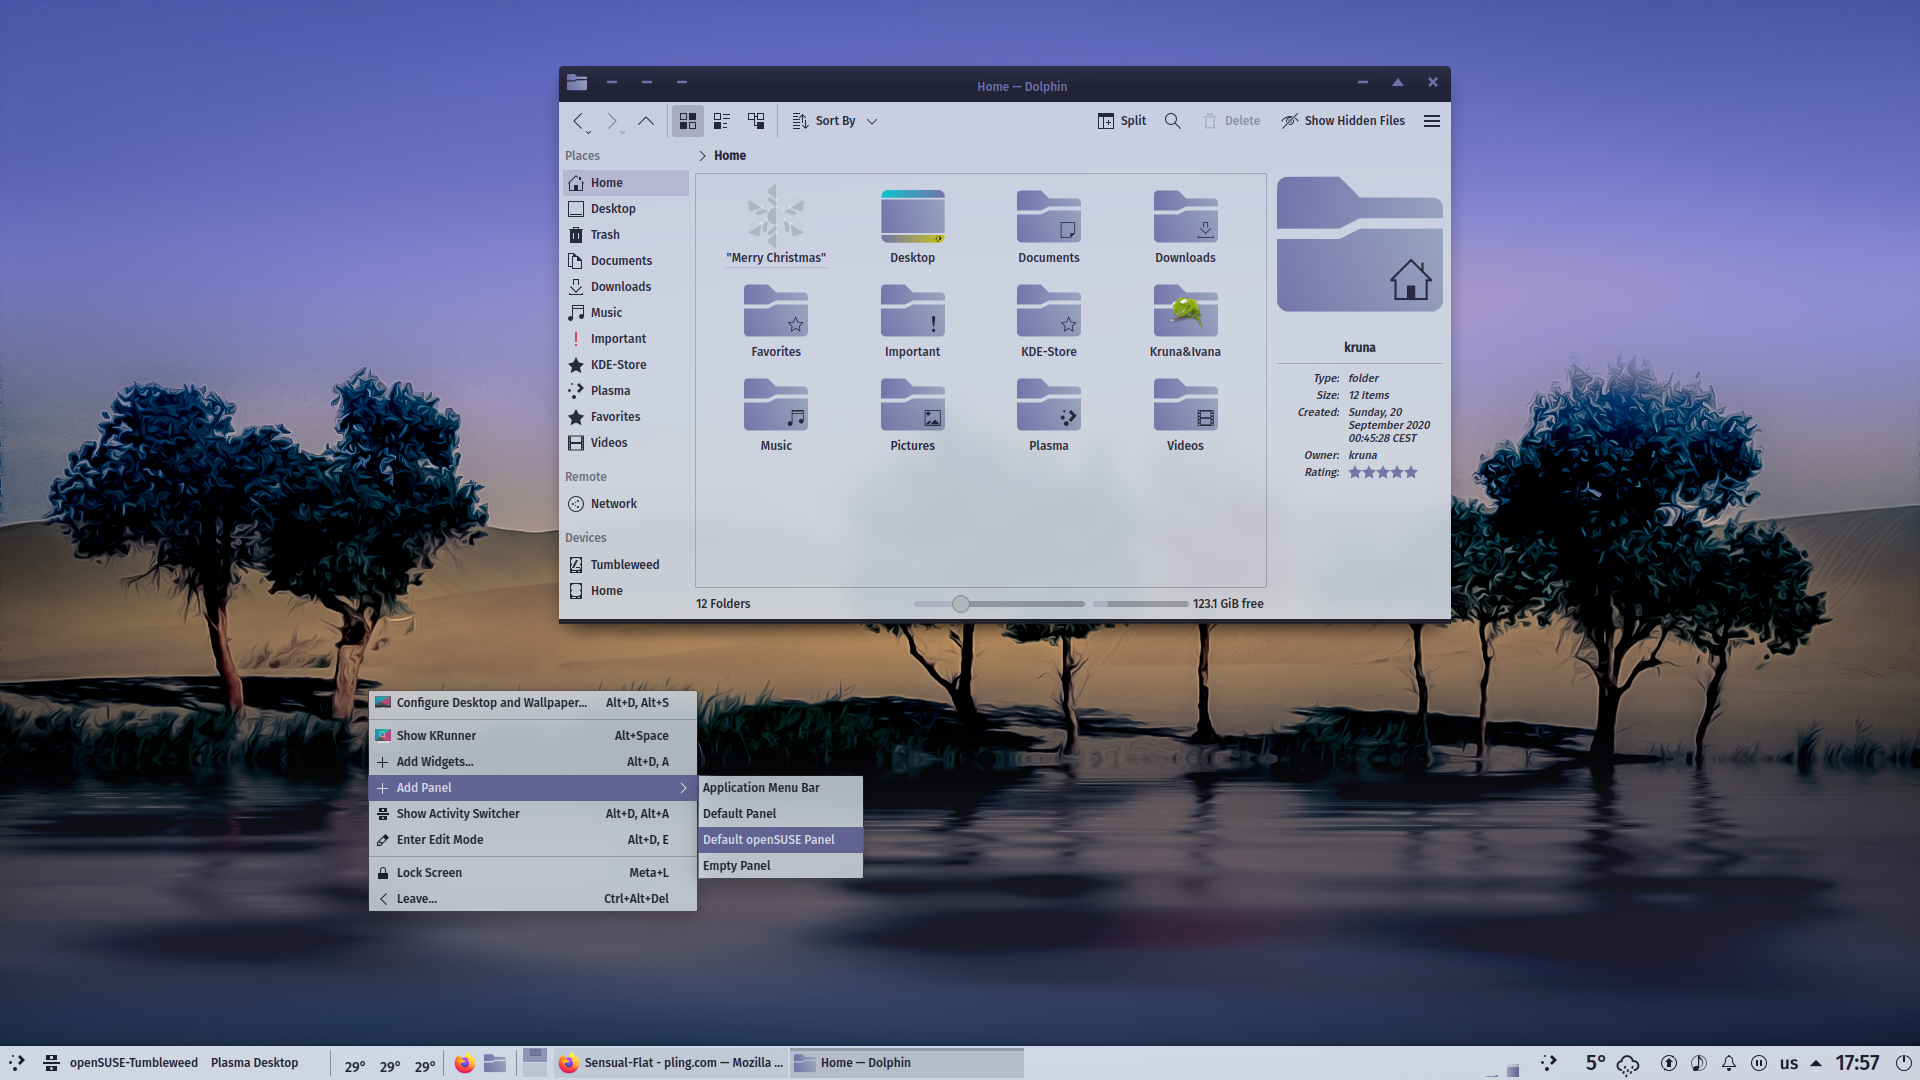The width and height of the screenshot is (1920, 1080).
Task: Open the openSUSE-Tumbleweed activity in the taskbar
Action: click(133, 1063)
